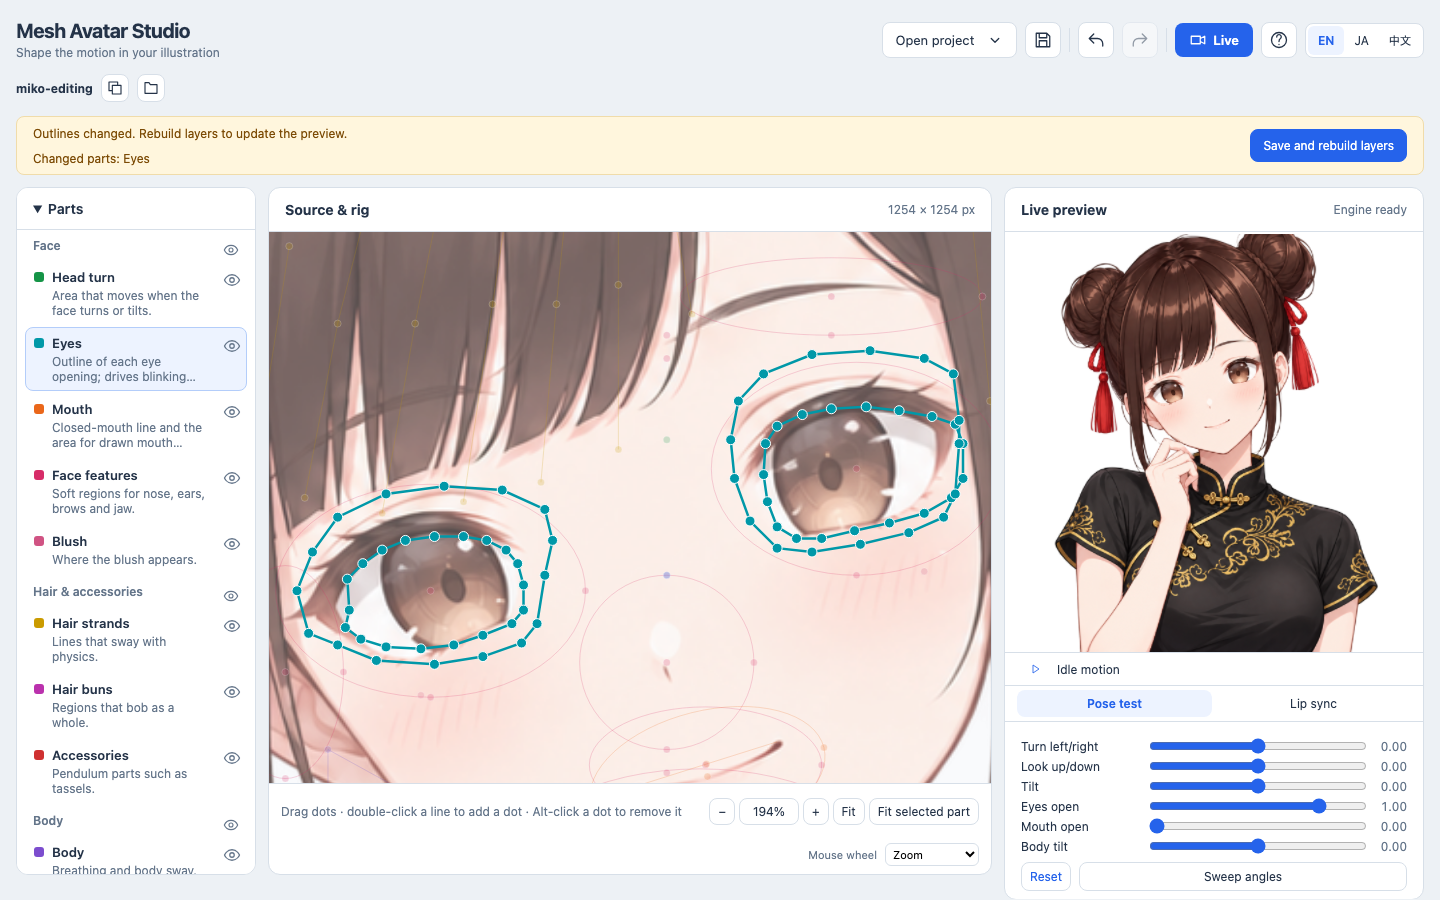
Task: Select the Mouth part in the list
Action: coord(136,425)
